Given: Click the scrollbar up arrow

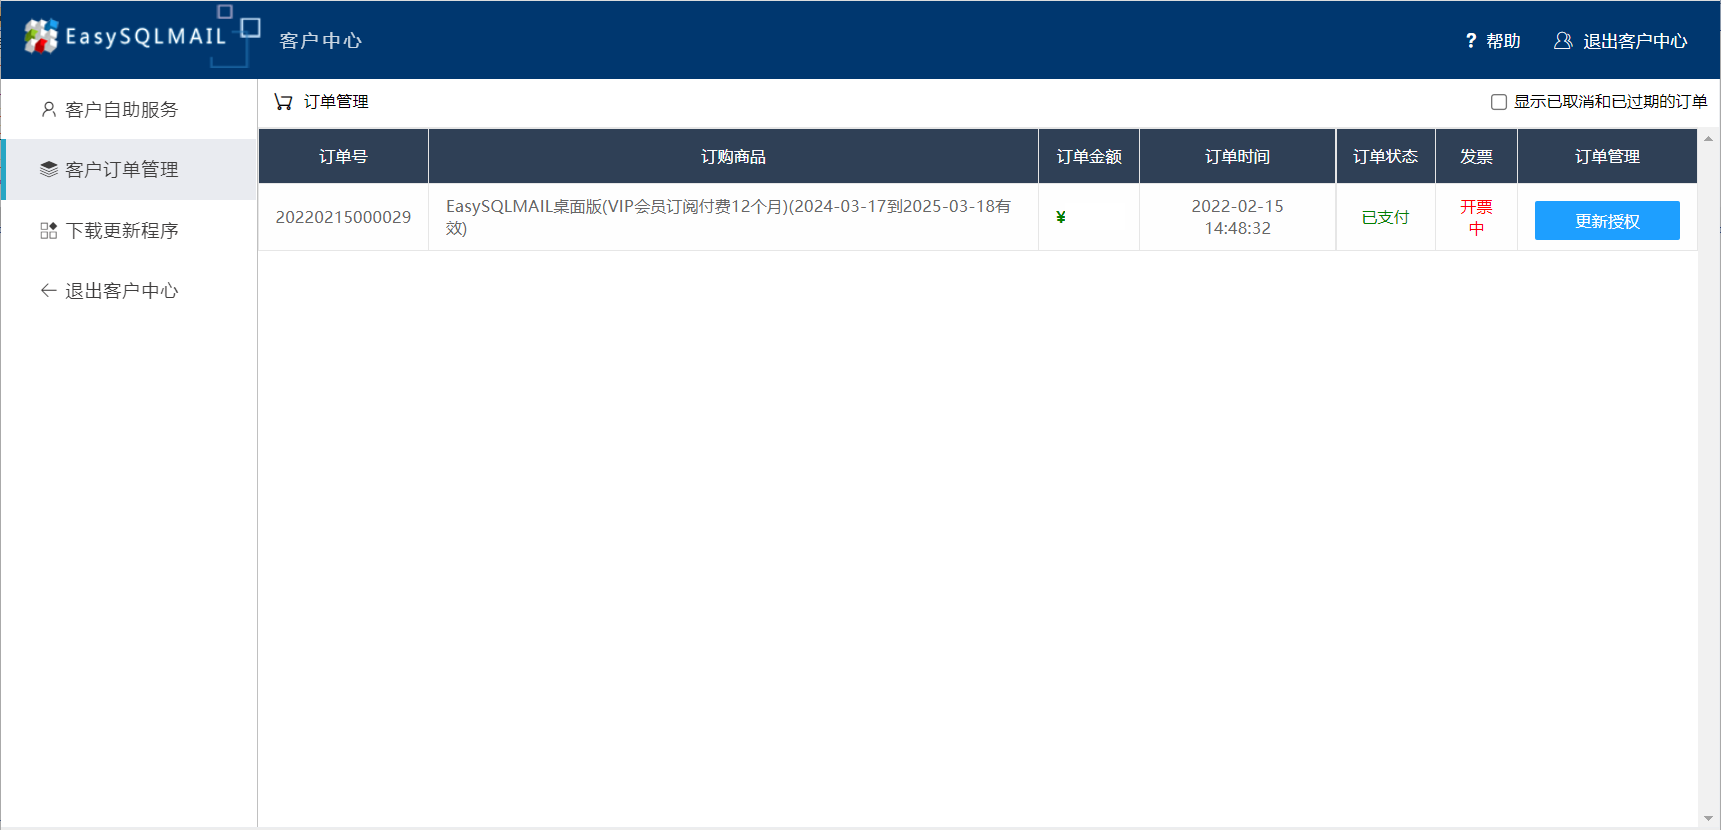Looking at the screenshot, I should click(1708, 139).
